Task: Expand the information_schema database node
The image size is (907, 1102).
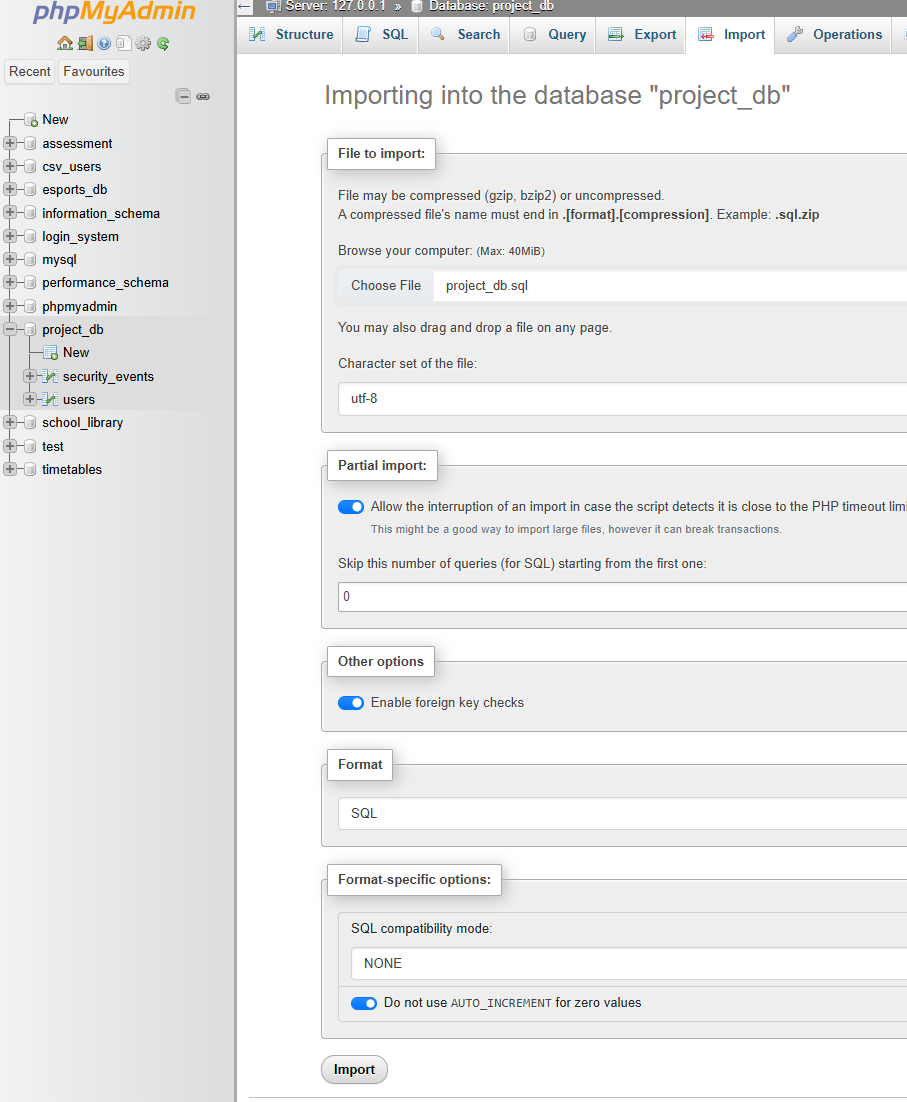Action: 10,213
